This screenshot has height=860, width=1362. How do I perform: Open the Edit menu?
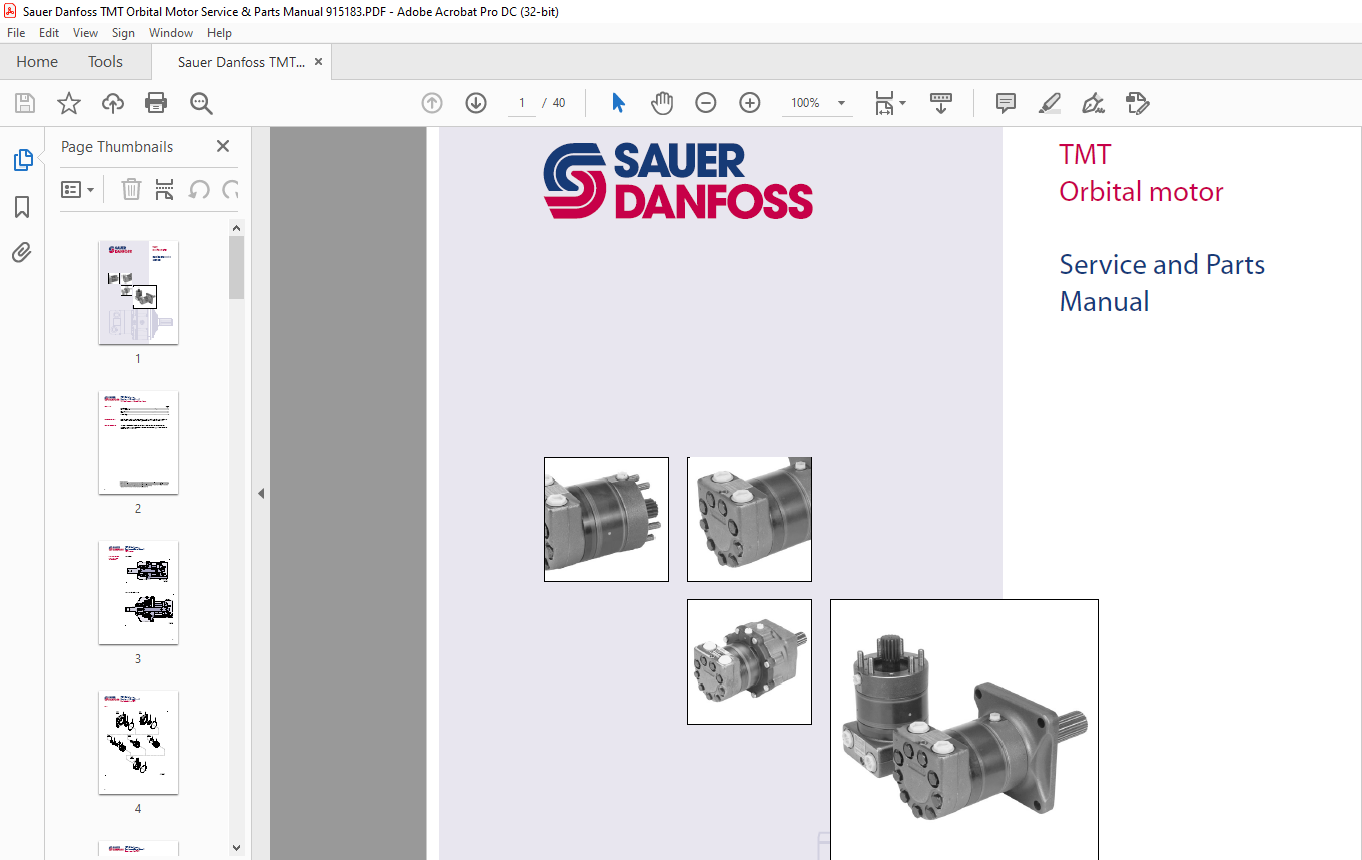coord(49,33)
